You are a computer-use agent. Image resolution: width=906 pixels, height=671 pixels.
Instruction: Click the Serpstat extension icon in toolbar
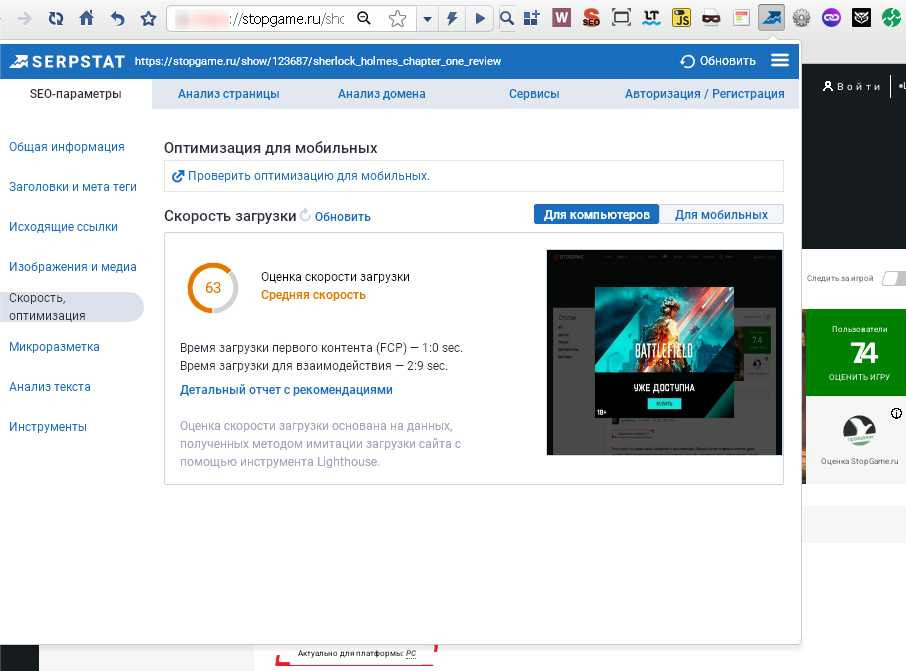point(771,18)
